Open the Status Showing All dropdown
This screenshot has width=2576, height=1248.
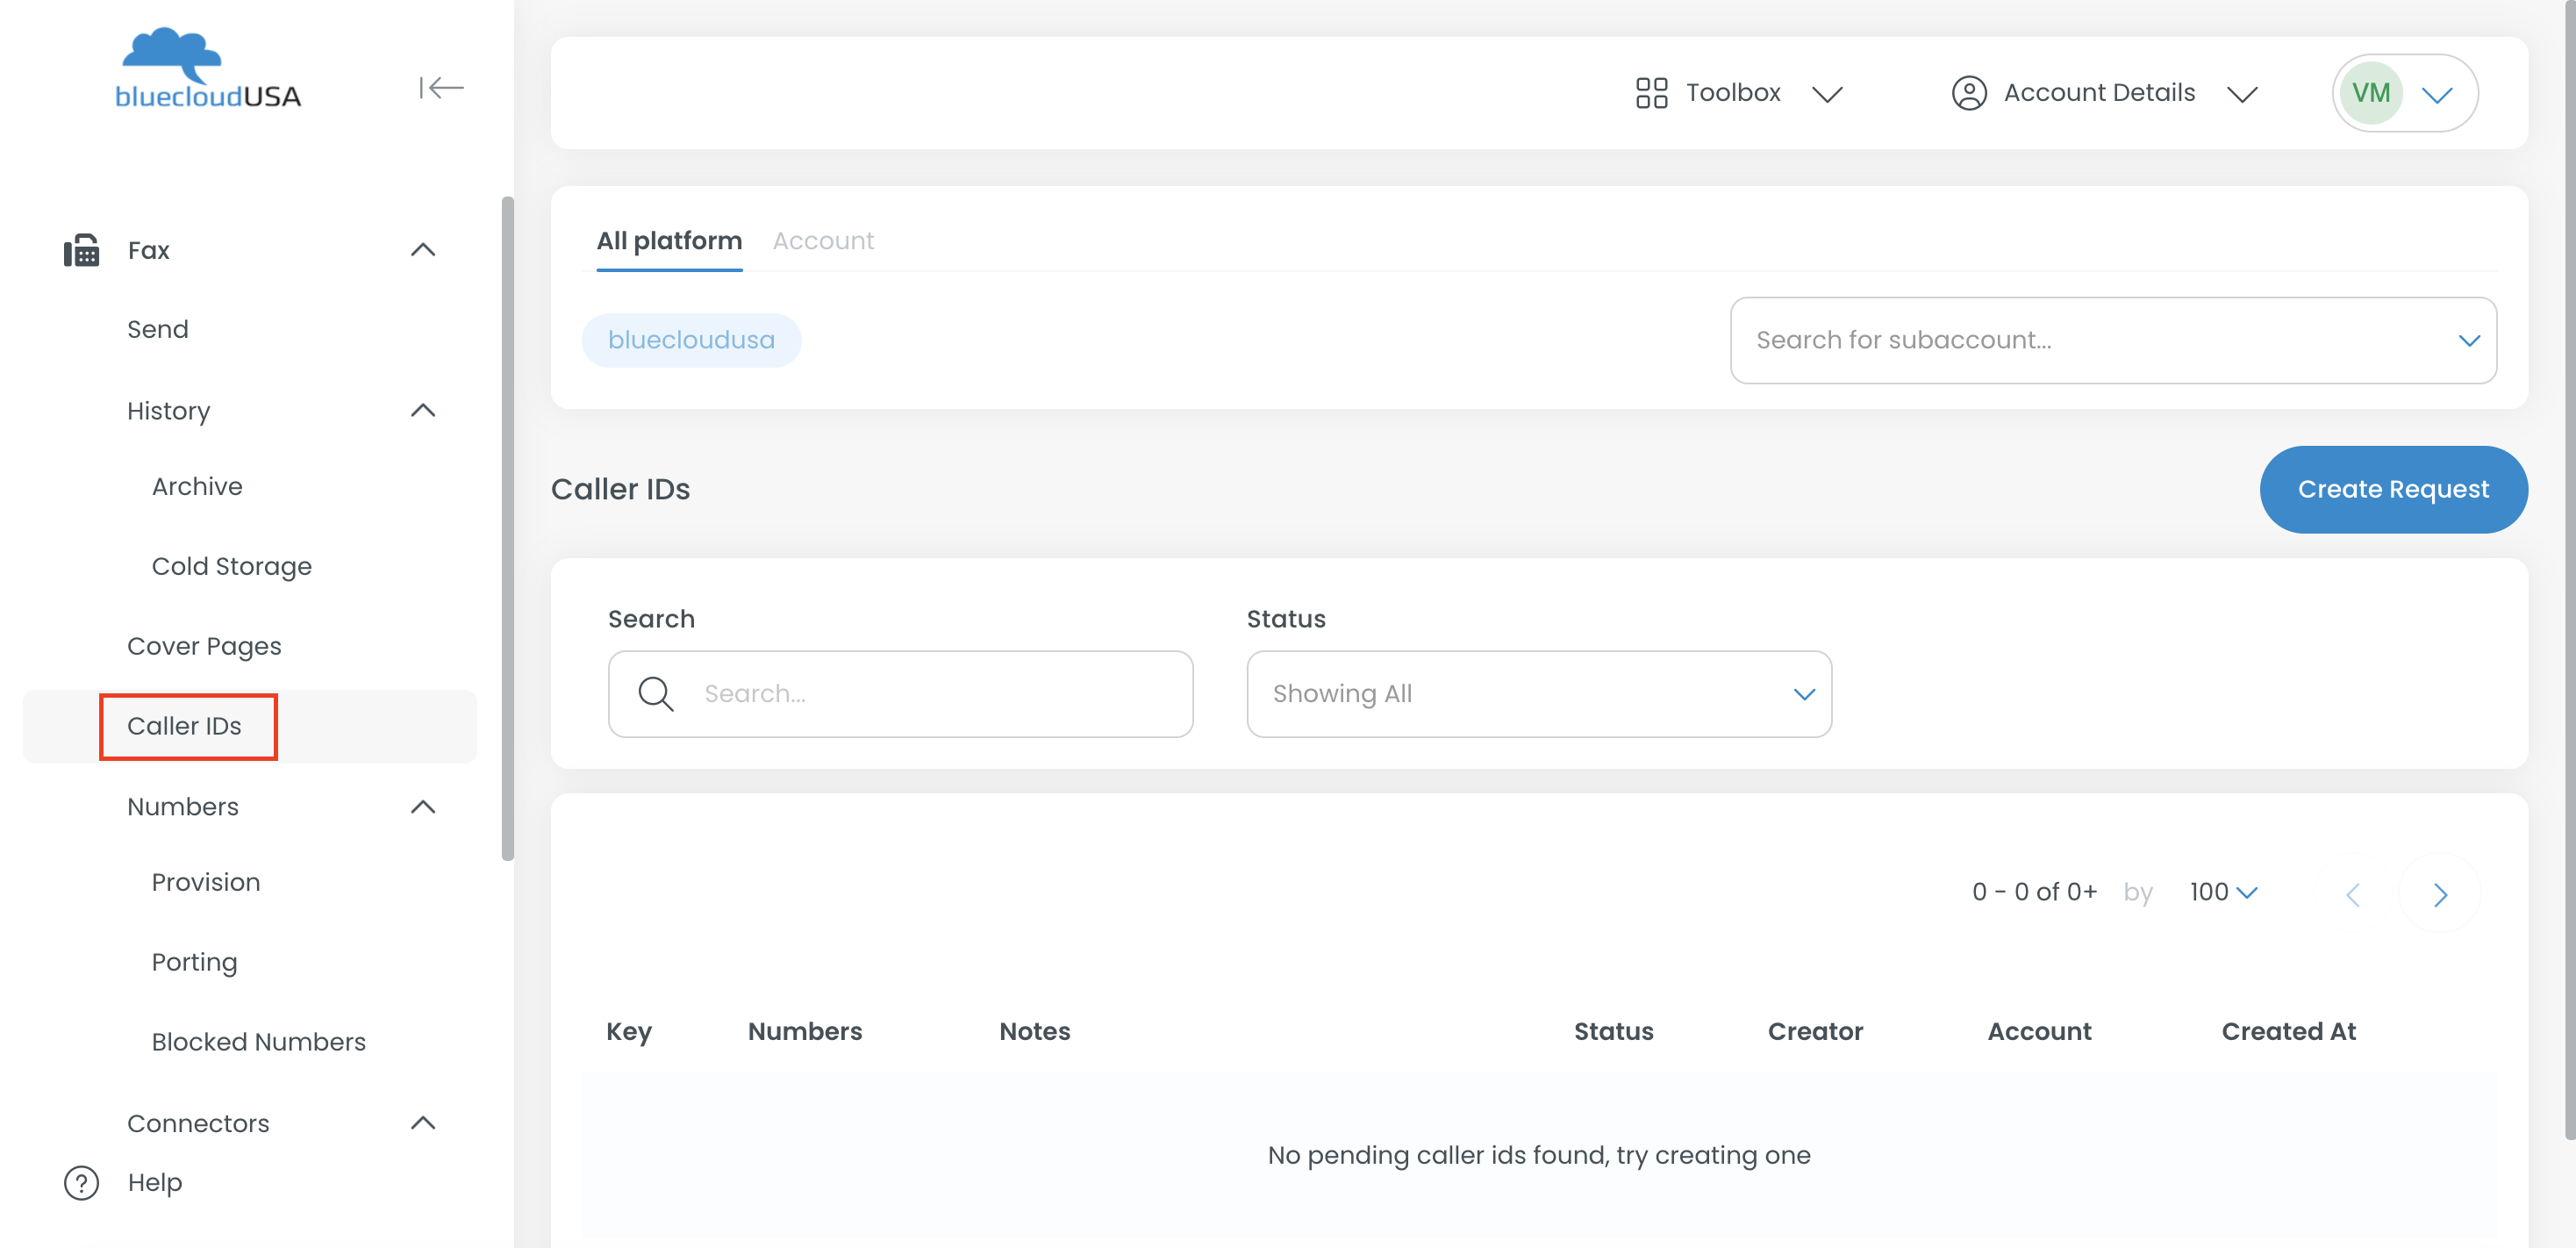[x=1538, y=694]
